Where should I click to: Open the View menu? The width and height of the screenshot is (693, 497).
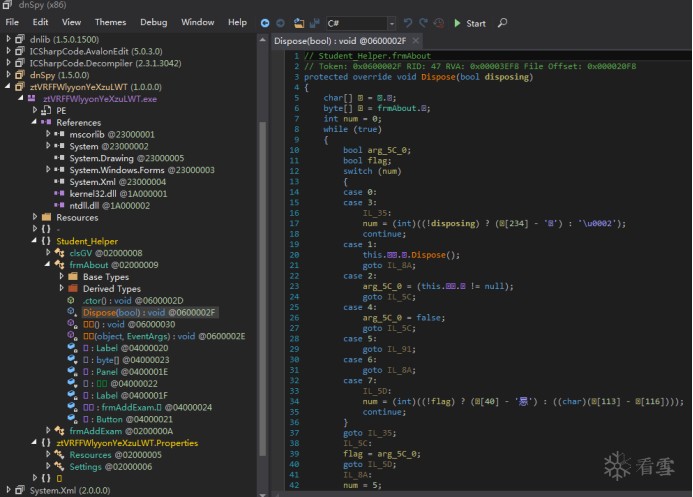point(71,22)
